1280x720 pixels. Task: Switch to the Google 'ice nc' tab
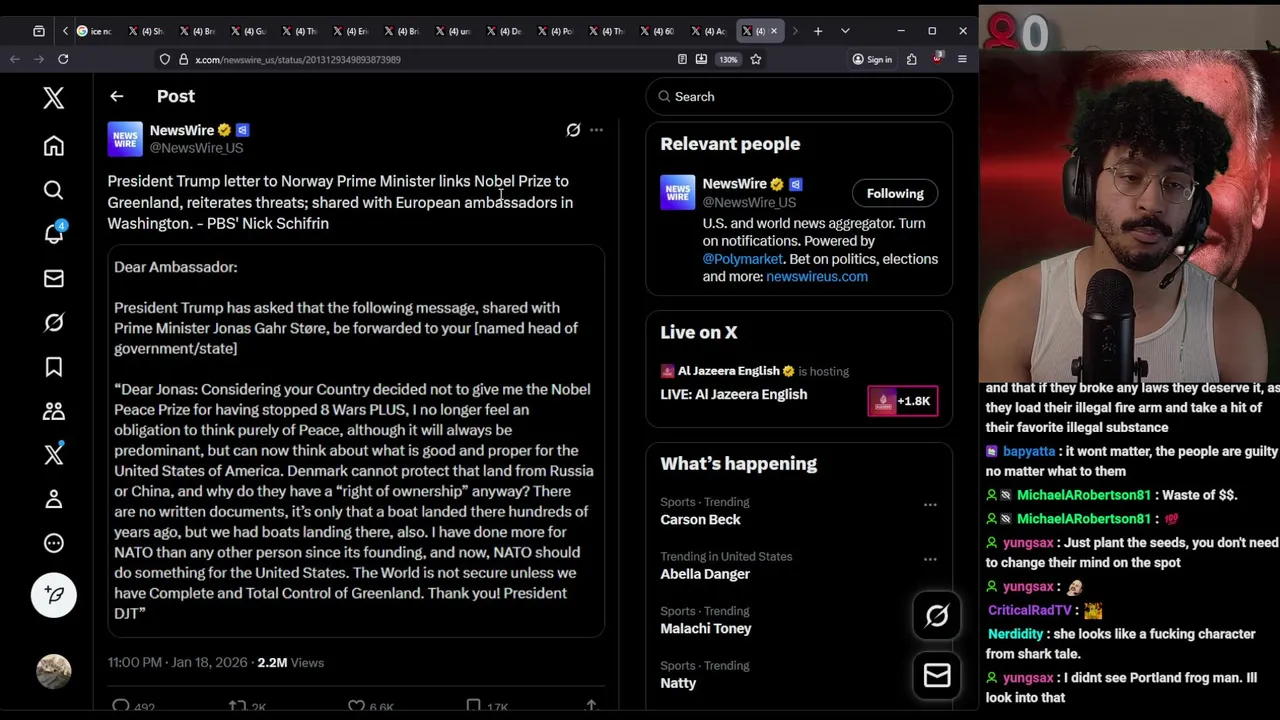click(x=97, y=31)
